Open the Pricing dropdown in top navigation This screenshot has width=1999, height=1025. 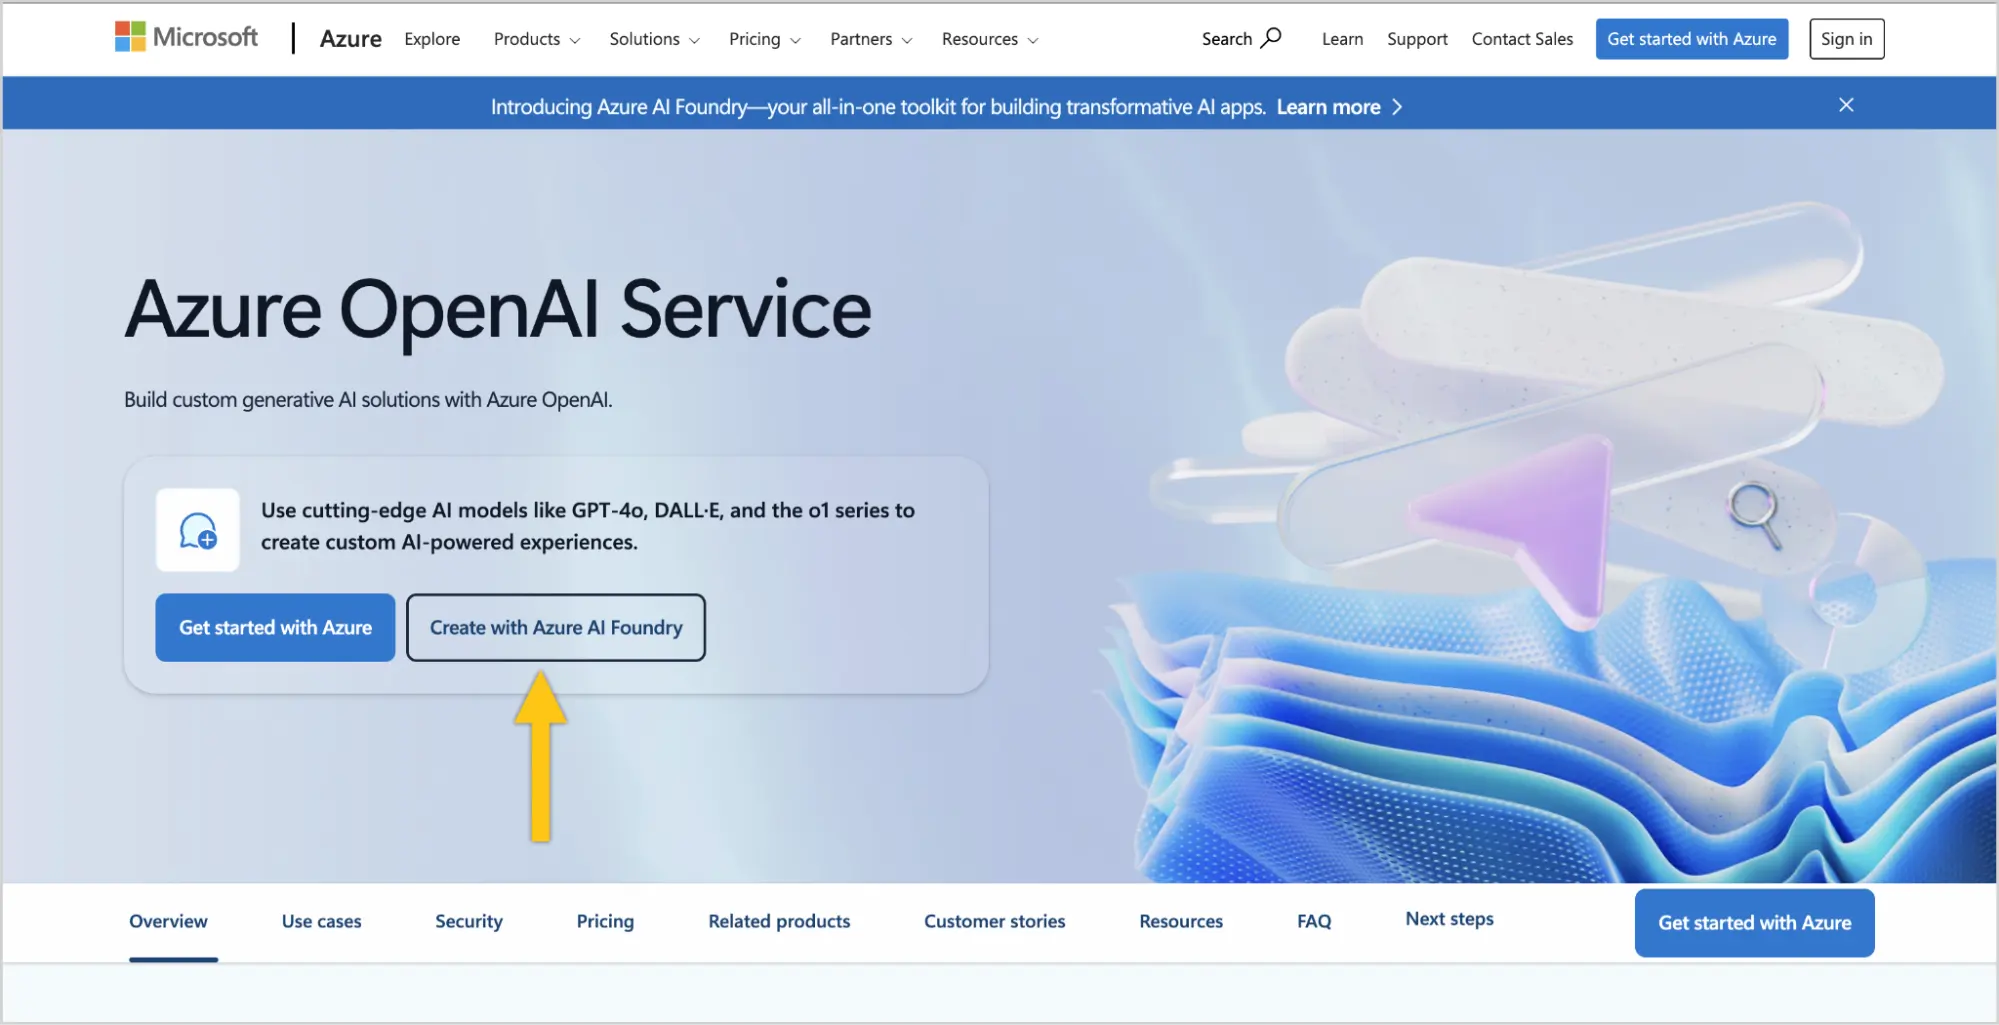pos(765,39)
